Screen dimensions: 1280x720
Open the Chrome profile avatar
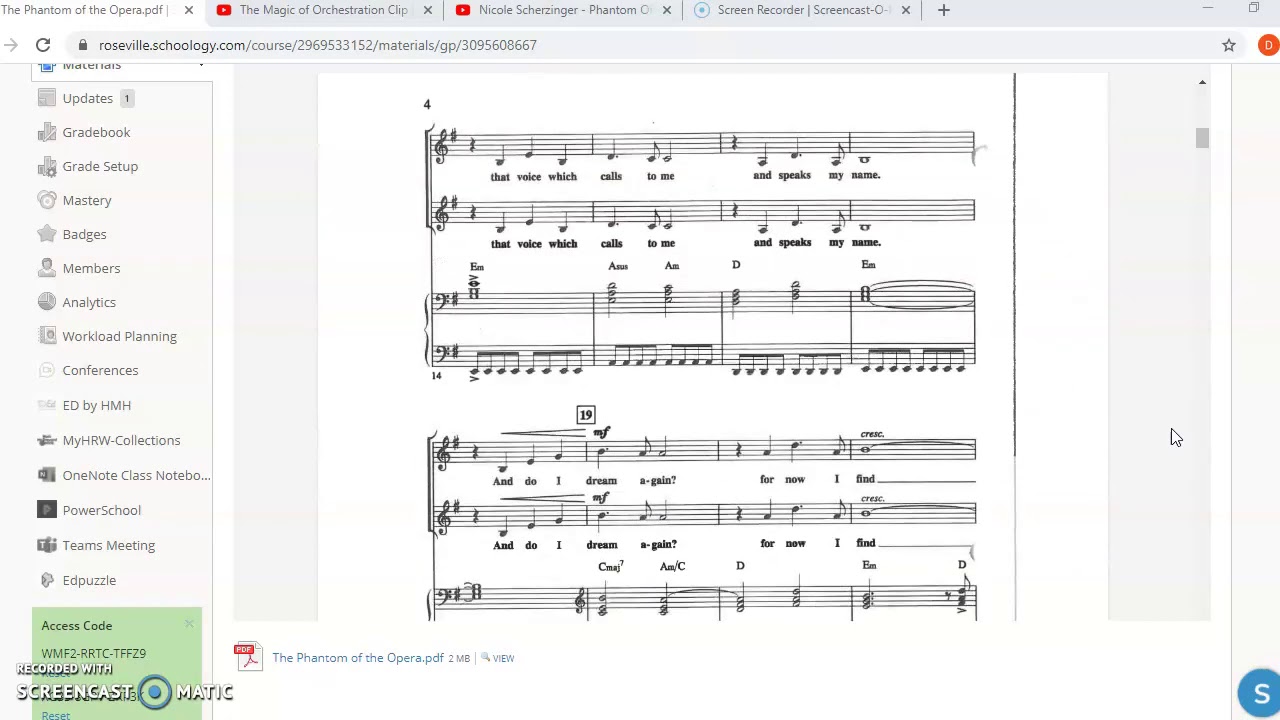click(x=1268, y=45)
